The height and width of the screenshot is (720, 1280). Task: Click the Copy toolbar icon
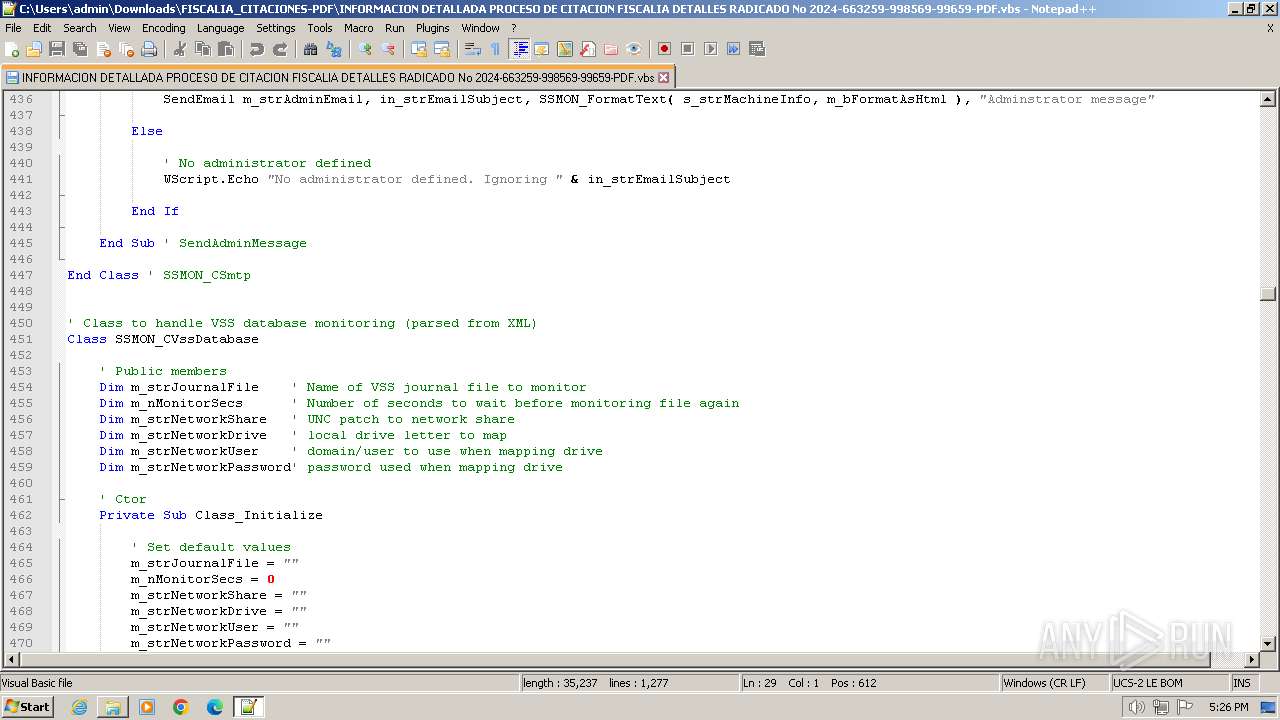[203, 49]
